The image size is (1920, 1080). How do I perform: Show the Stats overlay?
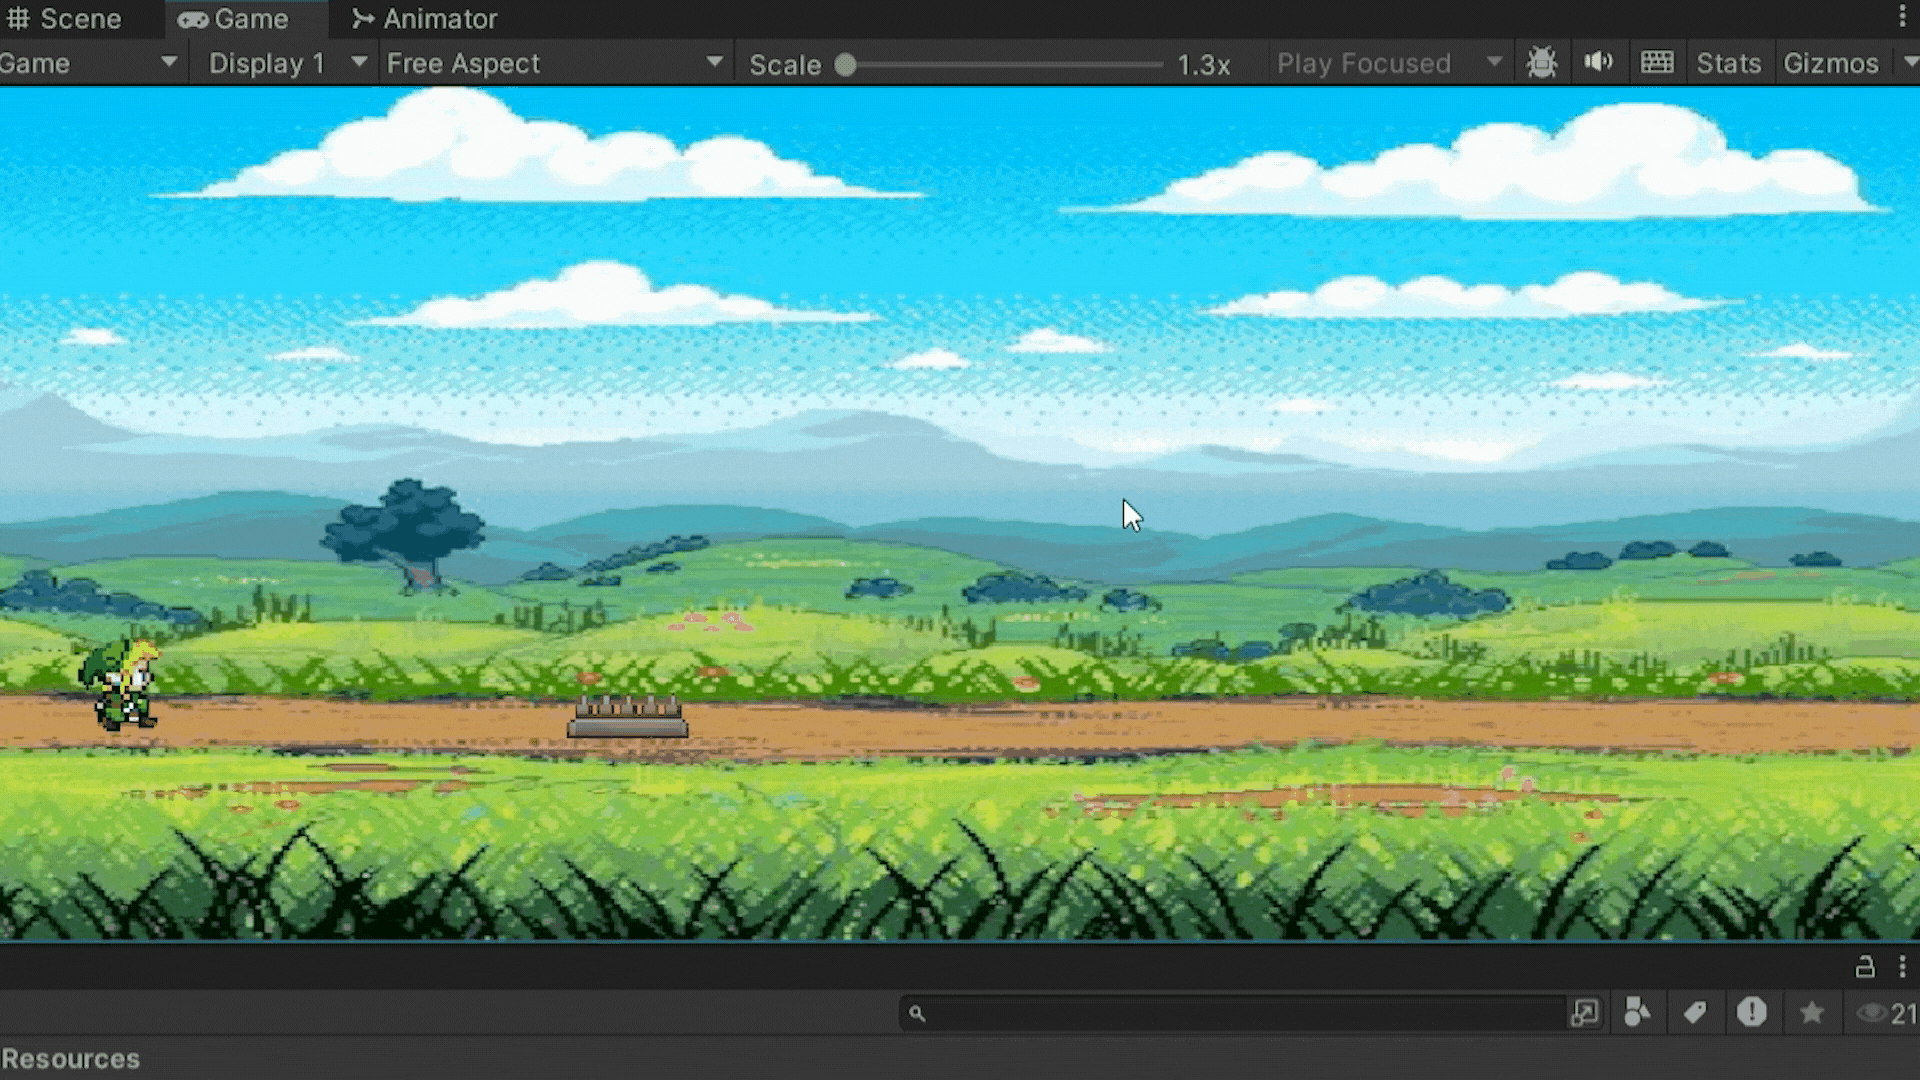tap(1728, 63)
